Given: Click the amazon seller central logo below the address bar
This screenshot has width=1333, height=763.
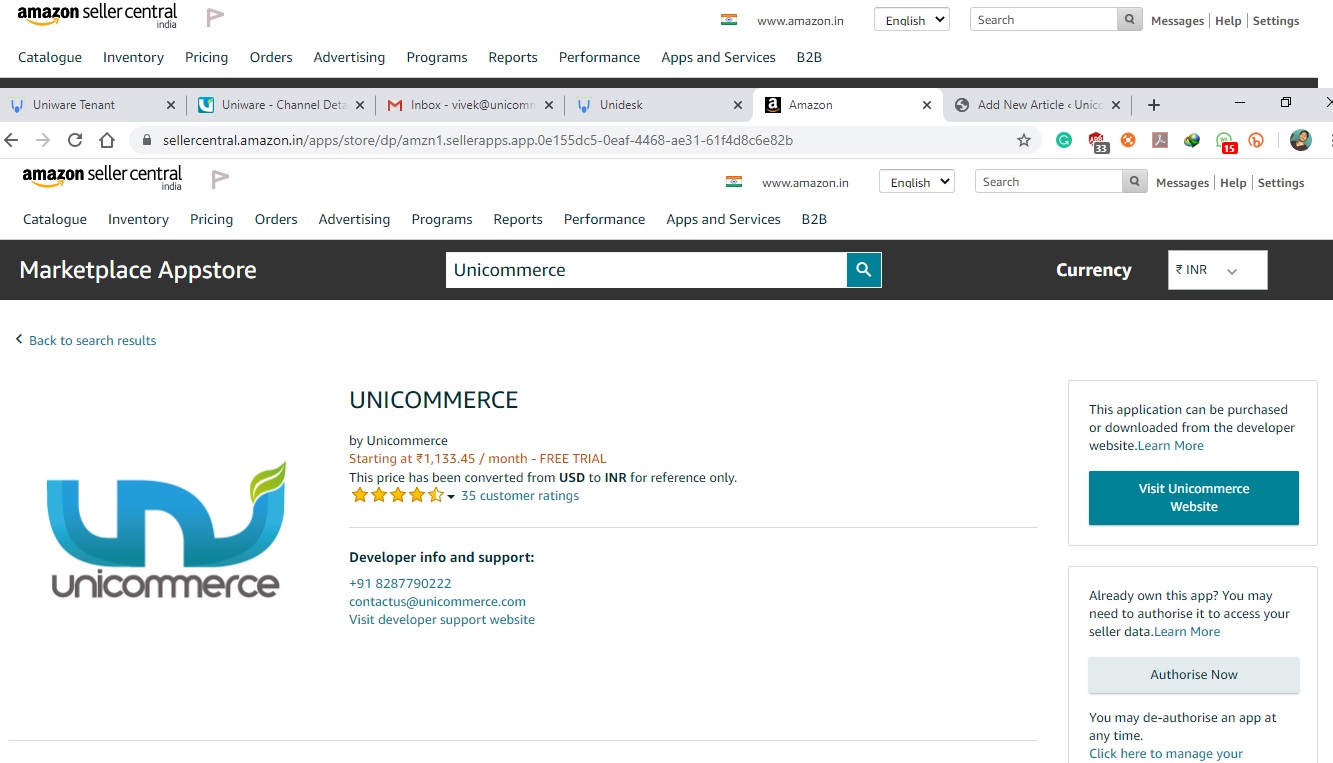Looking at the screenshot, I should point(102,178).
